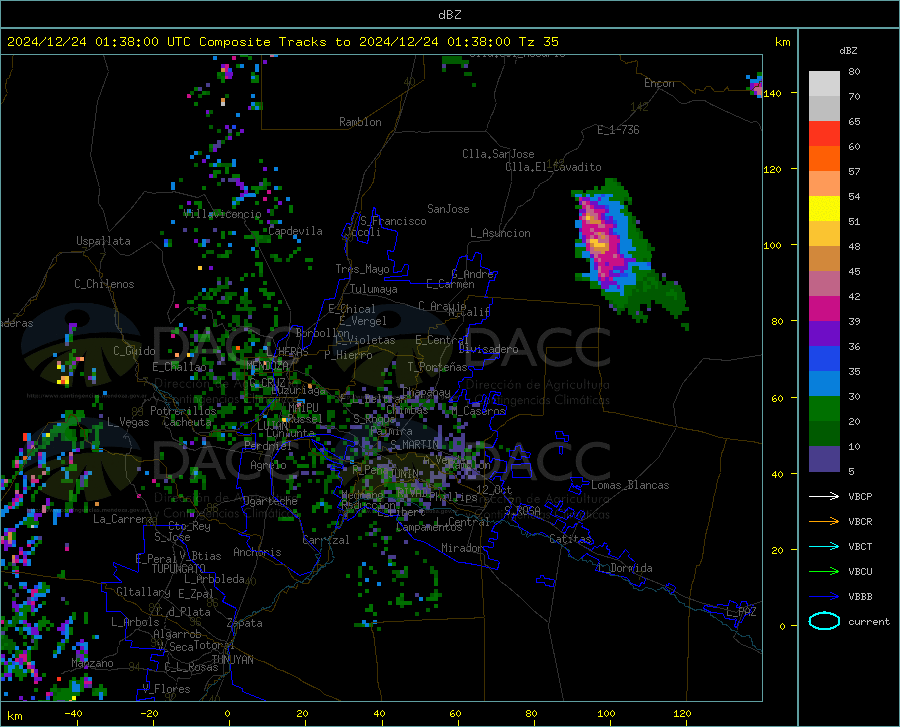Screen dimensions: 900x727
Task: Click the L_Asuncion map label
Action: point(501,233)
